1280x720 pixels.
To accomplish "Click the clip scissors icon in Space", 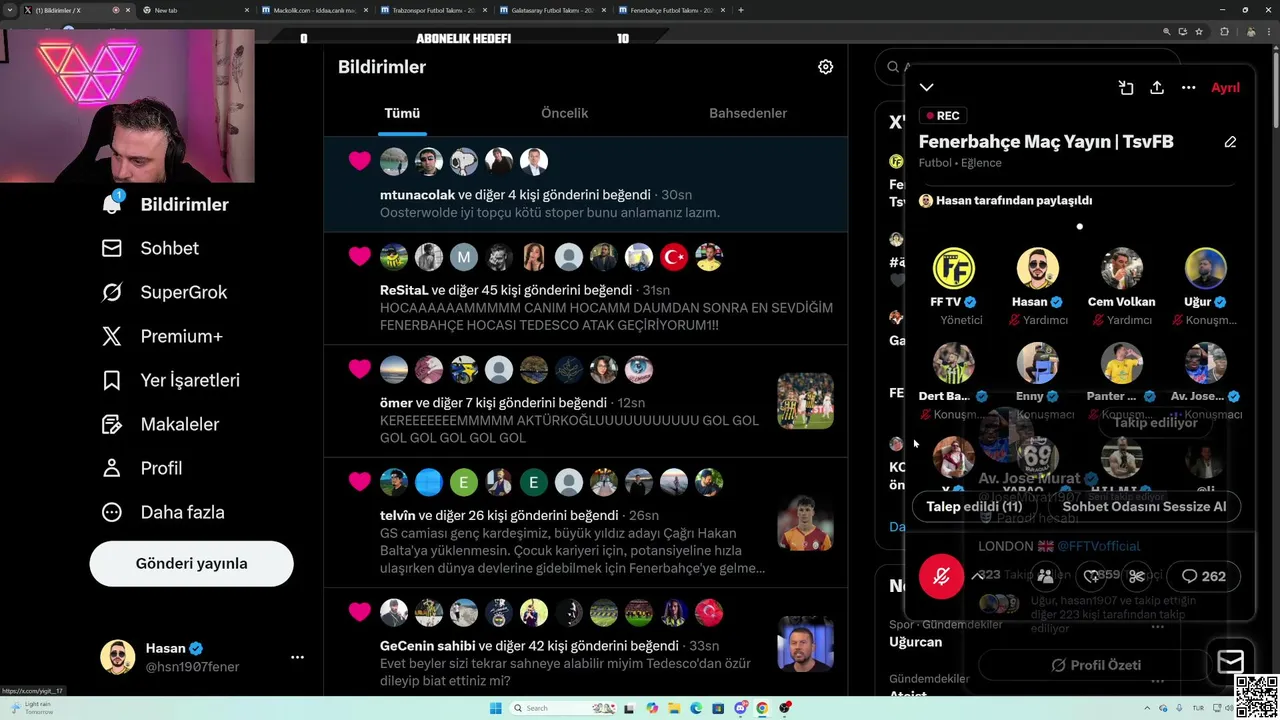I will click(x=1137, y=576).
